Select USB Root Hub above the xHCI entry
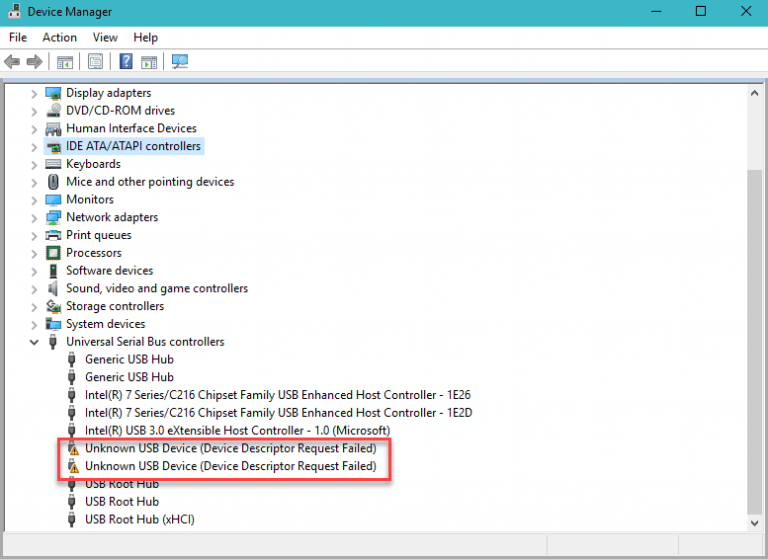768x559 pixels. [x=122, y=502]
